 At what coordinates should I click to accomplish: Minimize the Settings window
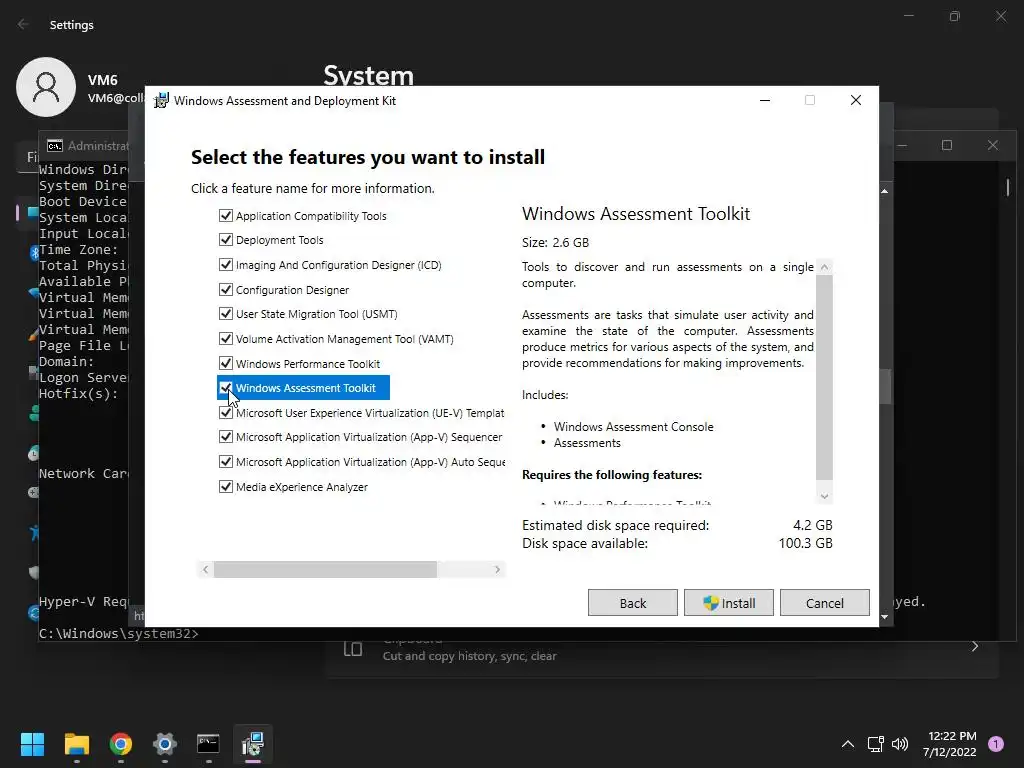[908, 16]
